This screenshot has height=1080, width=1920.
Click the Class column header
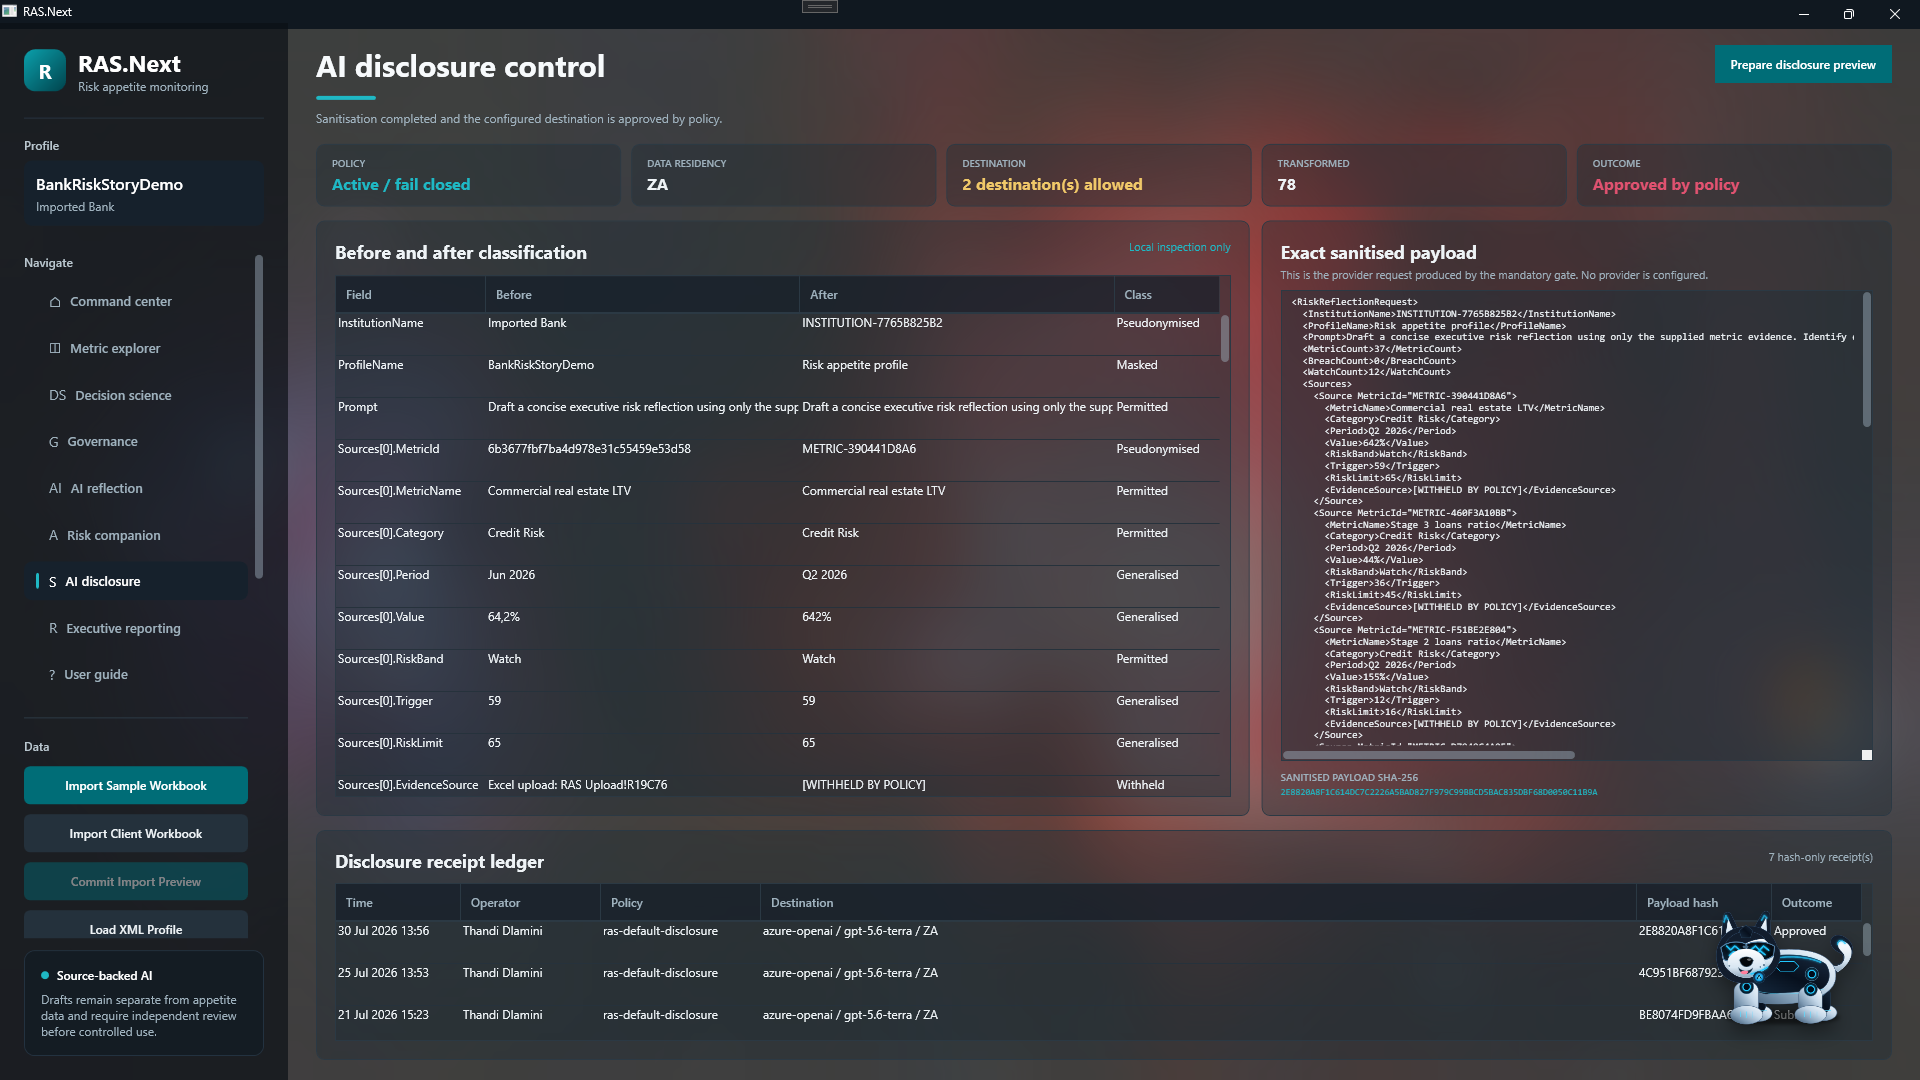pos(1138,295)
